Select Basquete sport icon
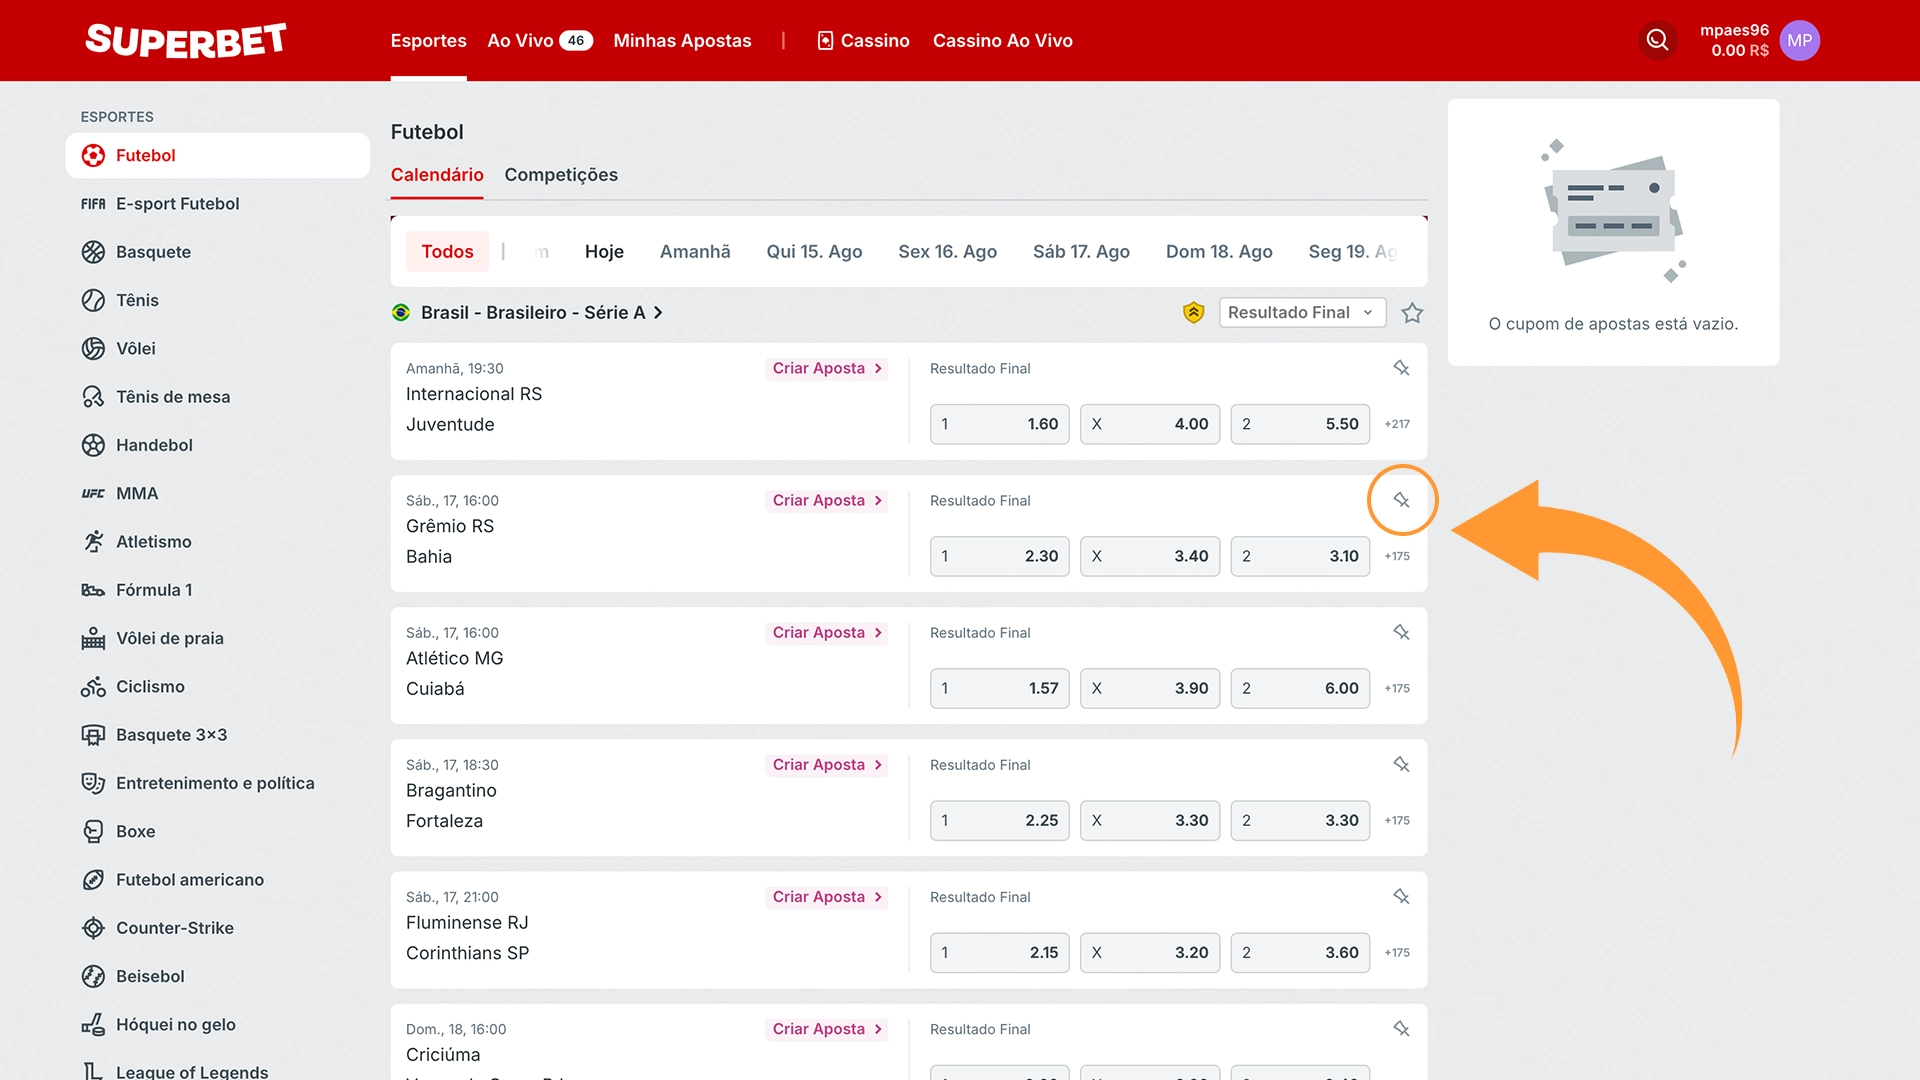 (93, 252)
